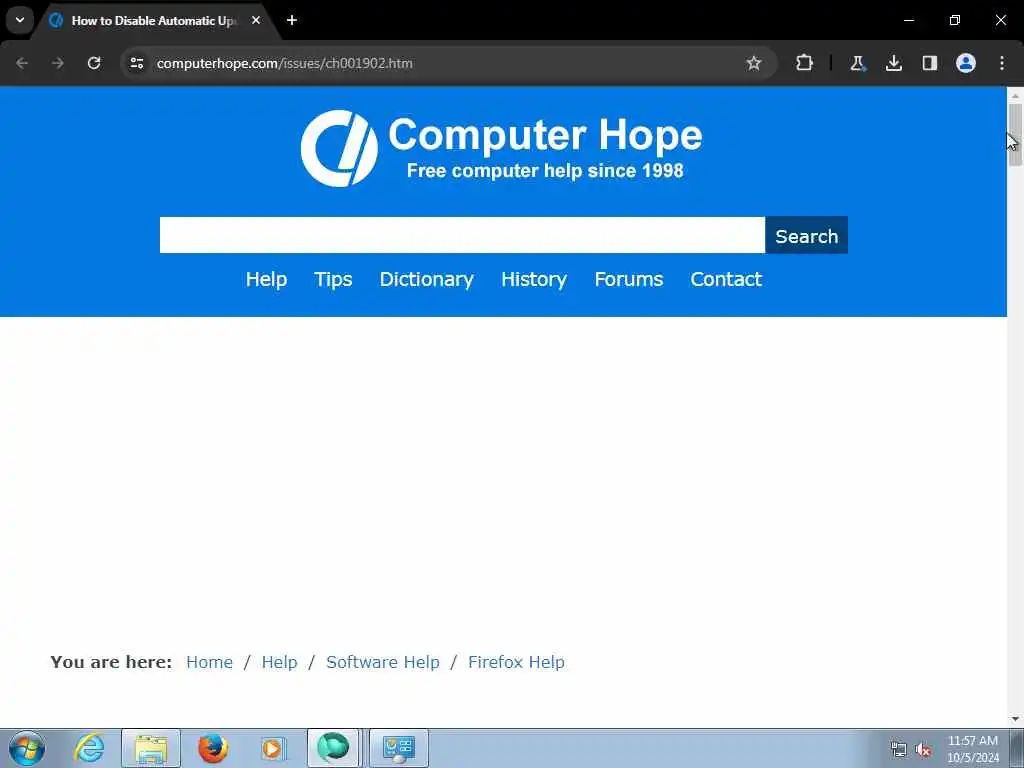Viewport: 1024px width, 768px height.
Task: Open a new browser tab
Action: (292, 20)
